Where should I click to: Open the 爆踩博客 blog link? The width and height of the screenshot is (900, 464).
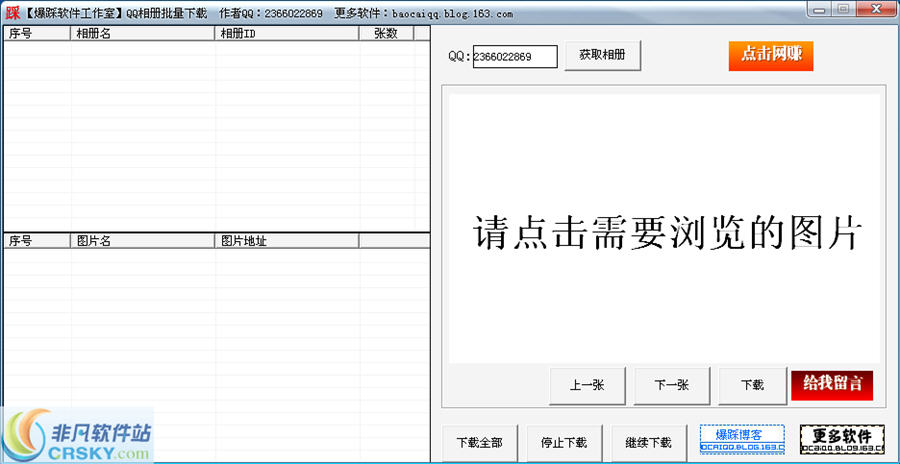pyautogui.click(x=742, y=439)
